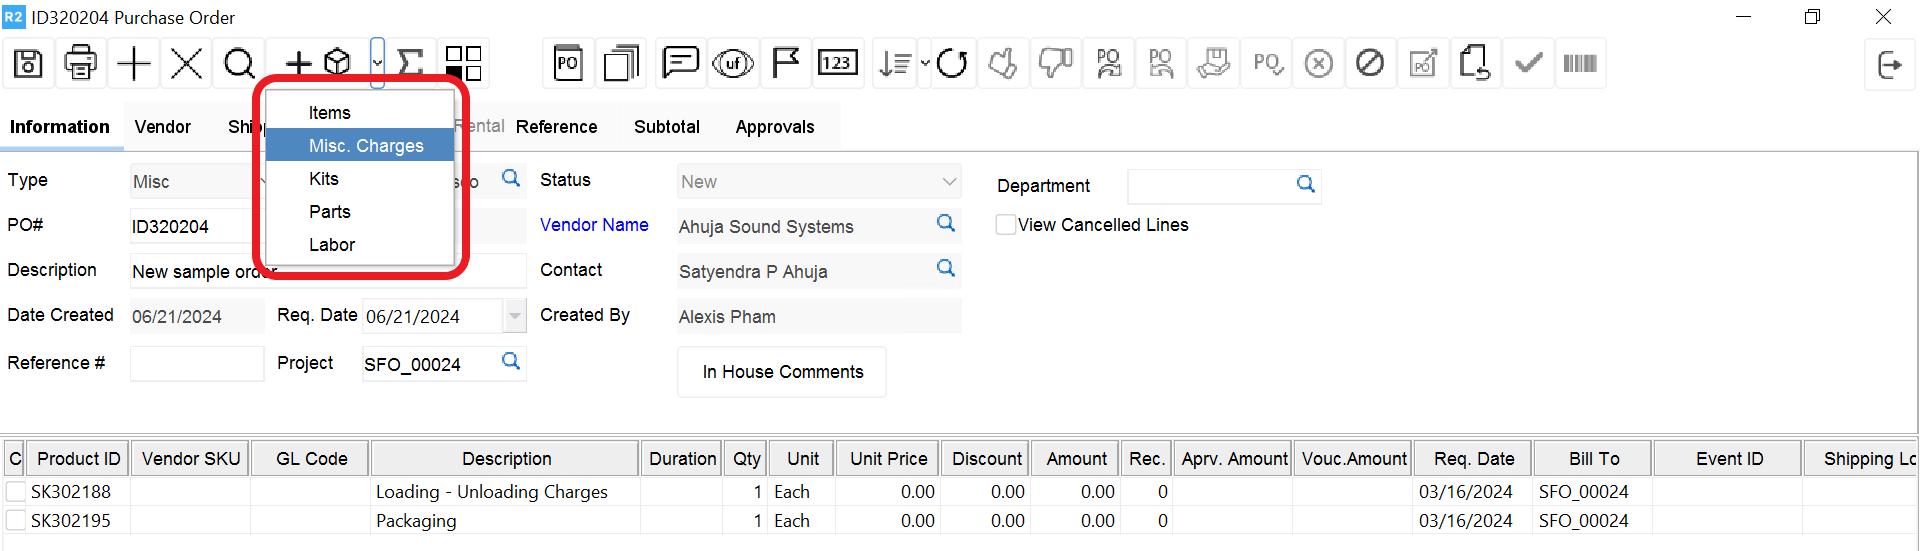The height and width of the screenshot is (551, 1920).
Task: Click the Vendor Name link
Action: (x=594, y=225)
